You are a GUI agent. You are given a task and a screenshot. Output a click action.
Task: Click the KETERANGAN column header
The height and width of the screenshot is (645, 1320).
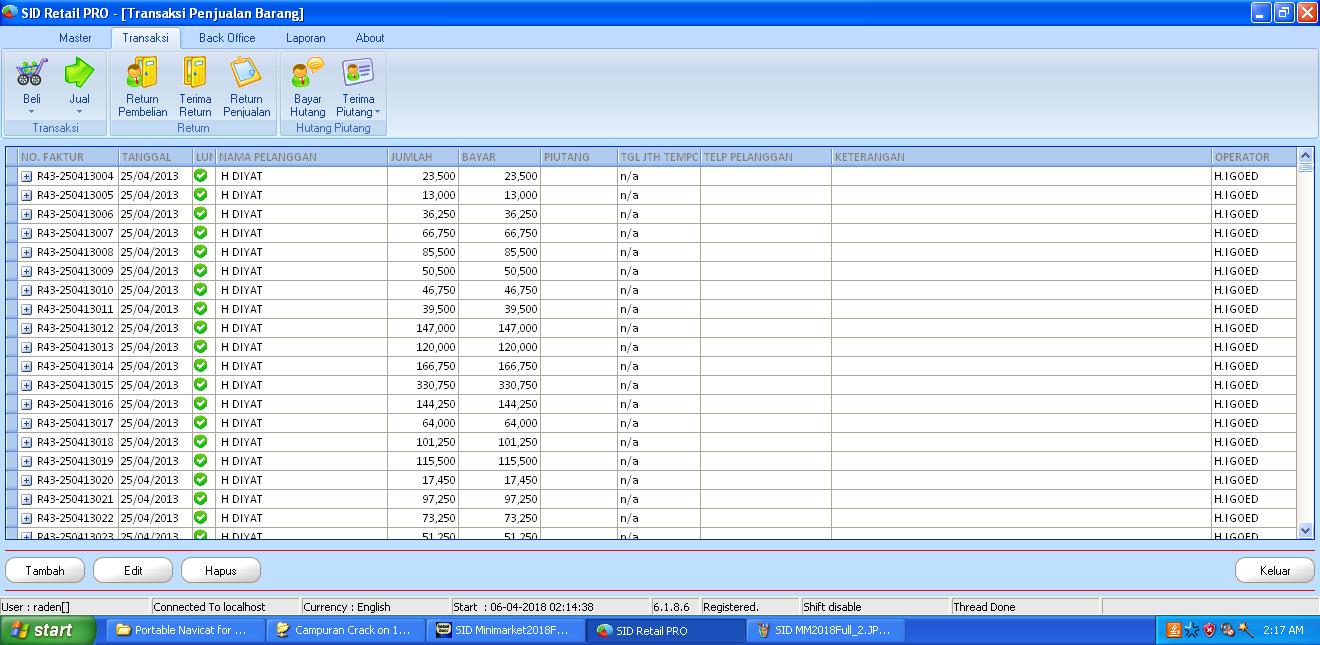coord(1021,157)
